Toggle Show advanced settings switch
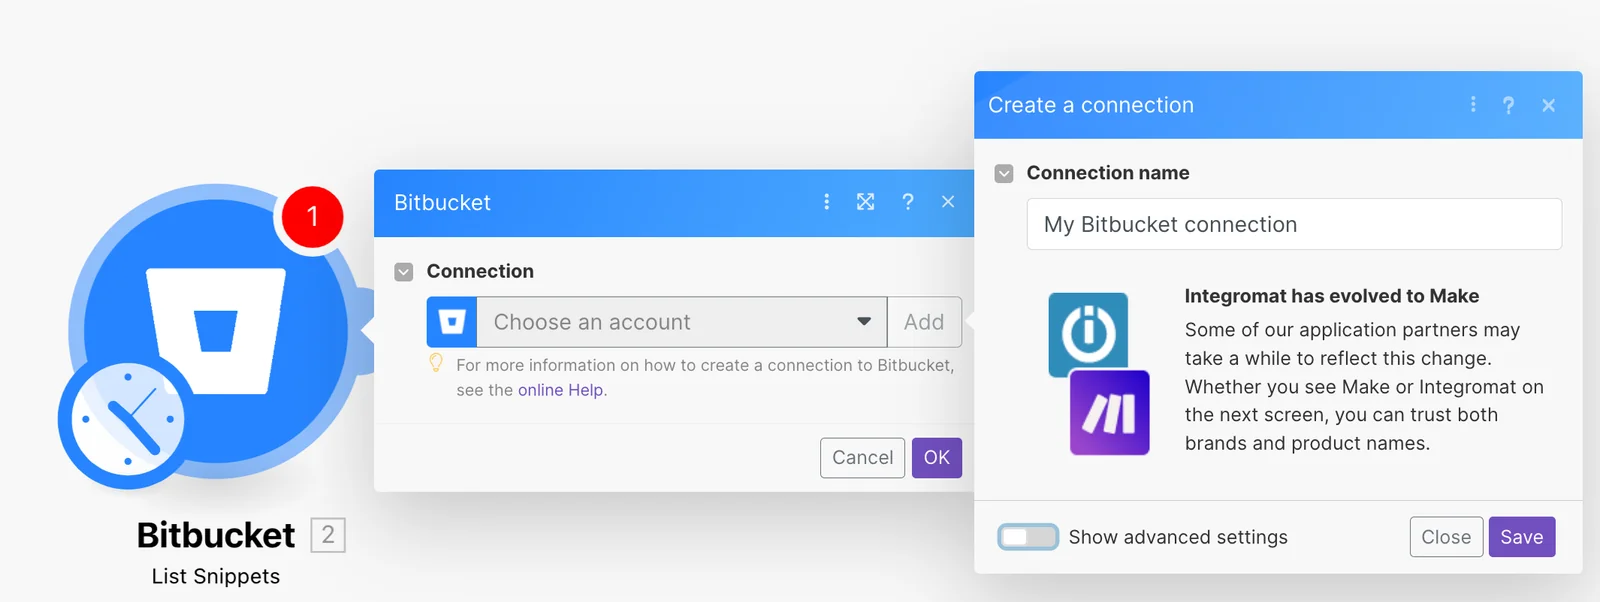The height and width of the screenshot is (602, 1600). pos(1028,537)
